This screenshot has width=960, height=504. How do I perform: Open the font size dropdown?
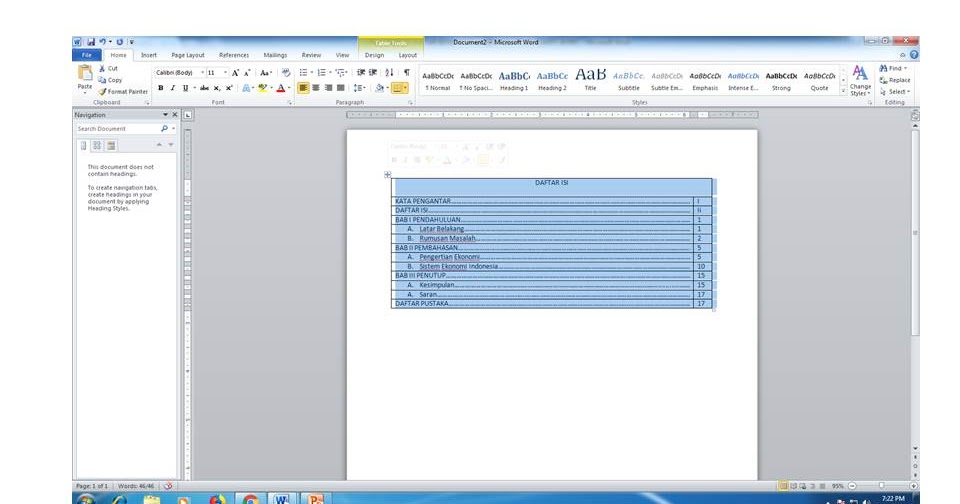click(x=225, y=73)
